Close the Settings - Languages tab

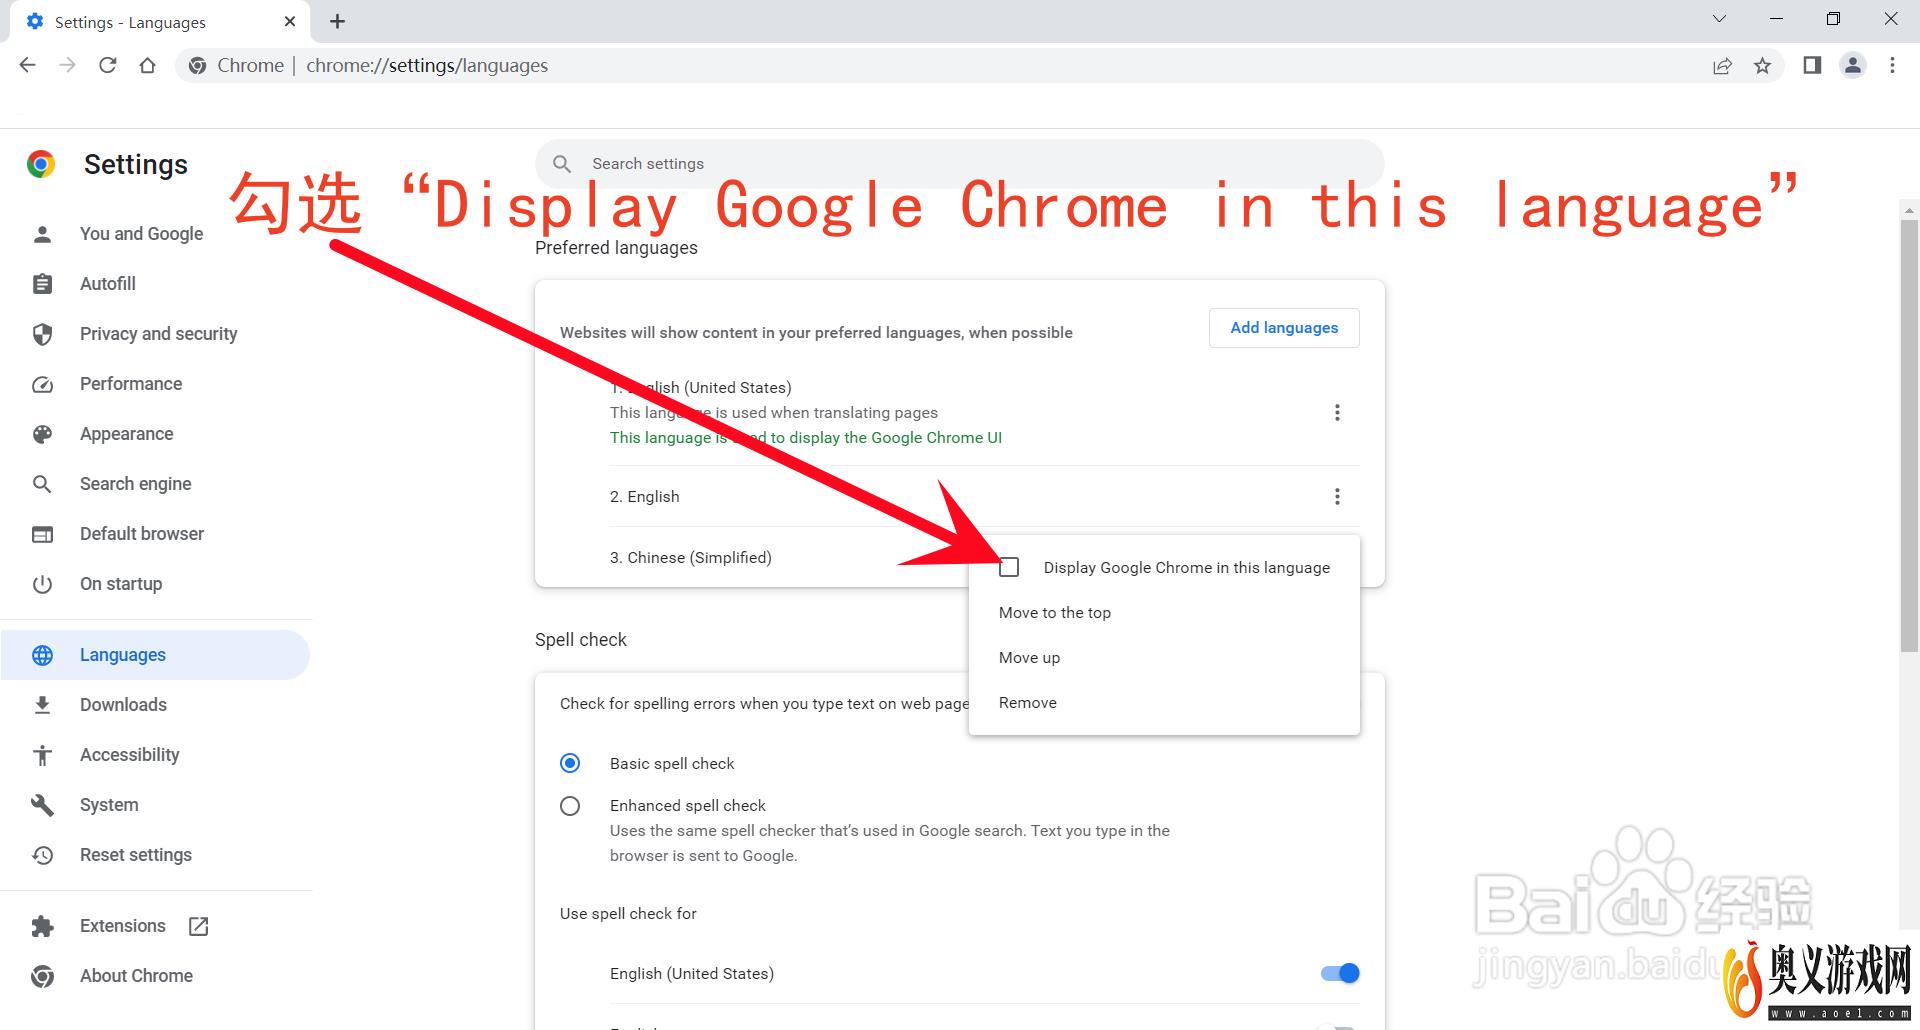290,21
